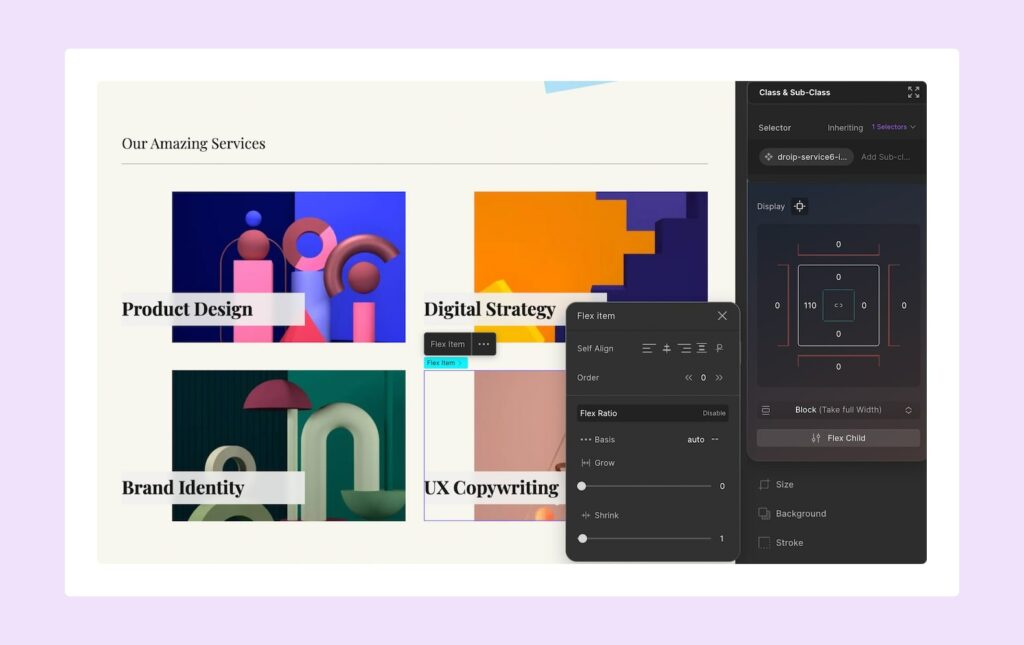The height and width of the screenshot is (645, 1024).
Task: Select the first Self Align left icon
Action: pyautogui.click(x=649, y=348)
